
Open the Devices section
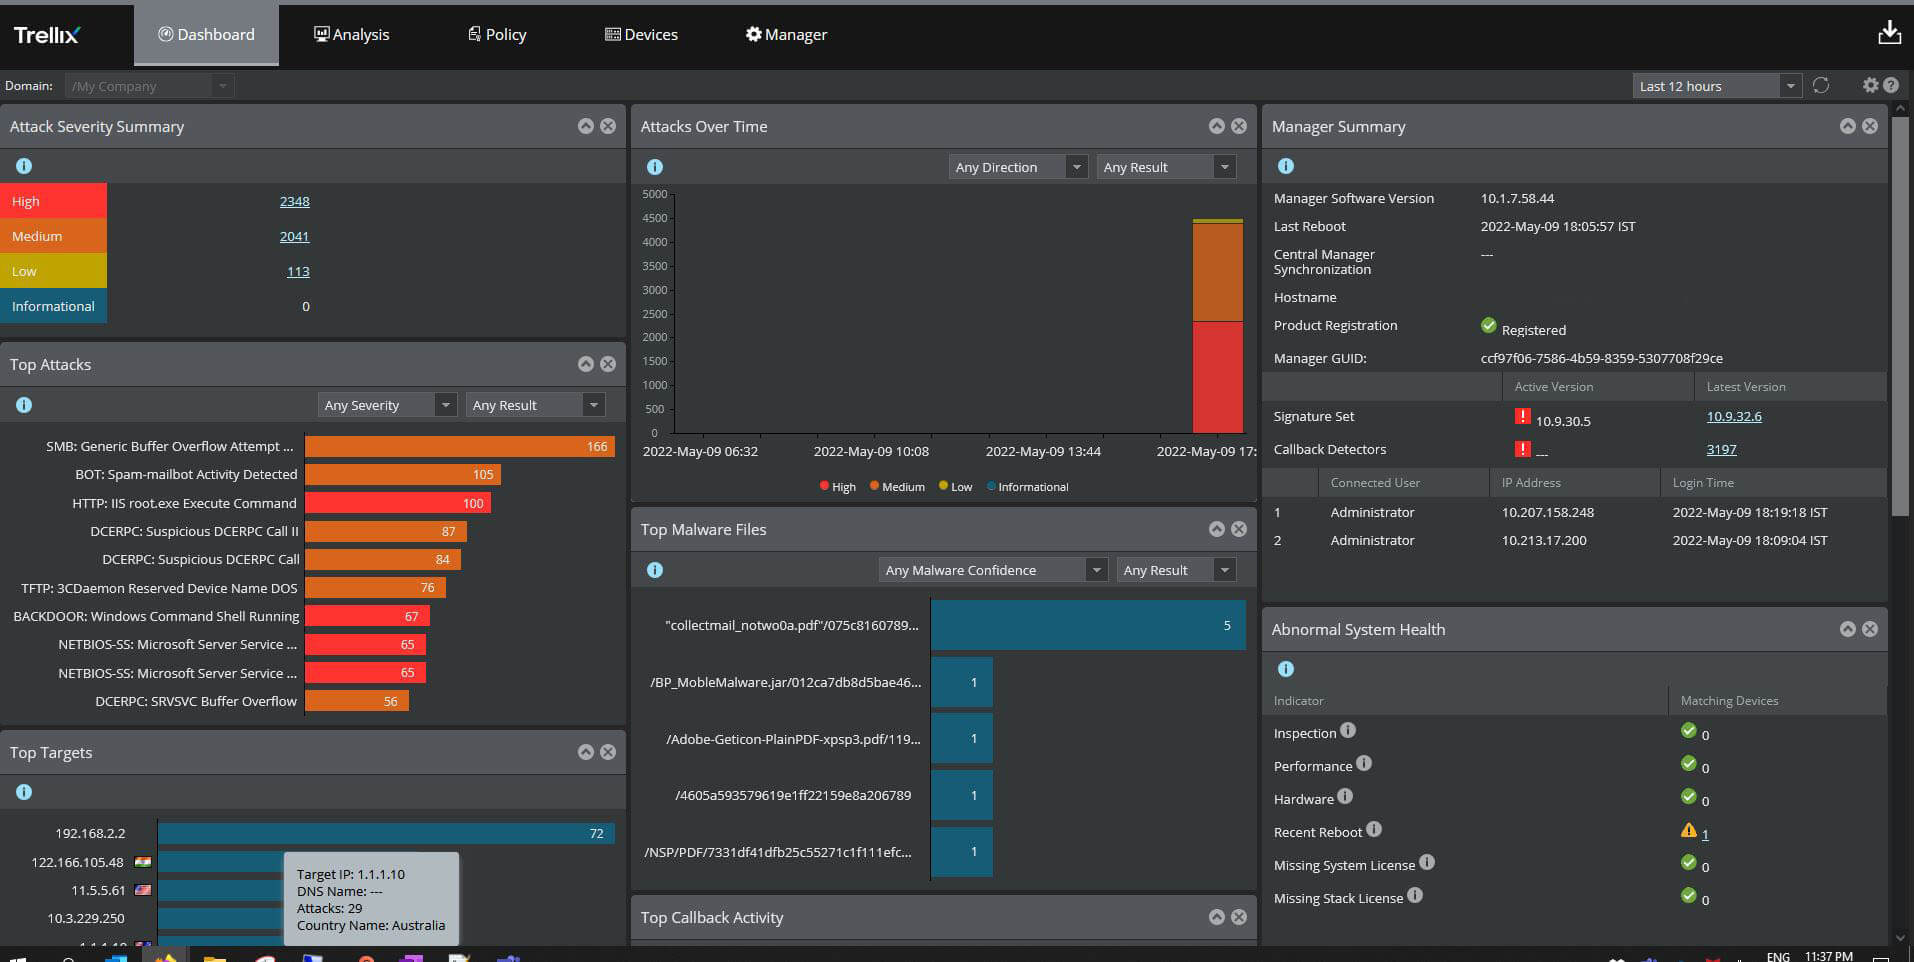tap(641, 34)
